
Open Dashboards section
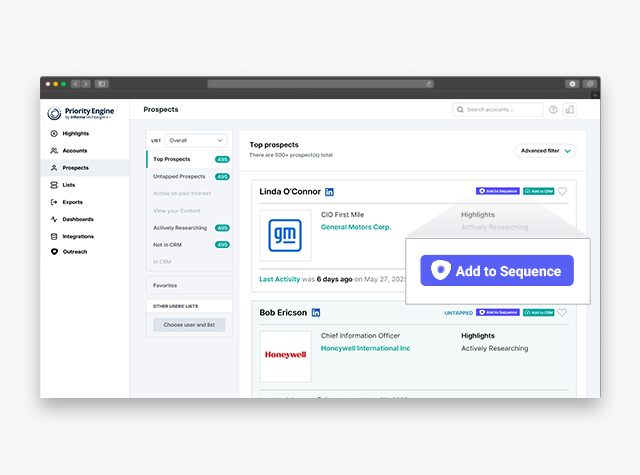pyautogui.click(x=78, y=219)
